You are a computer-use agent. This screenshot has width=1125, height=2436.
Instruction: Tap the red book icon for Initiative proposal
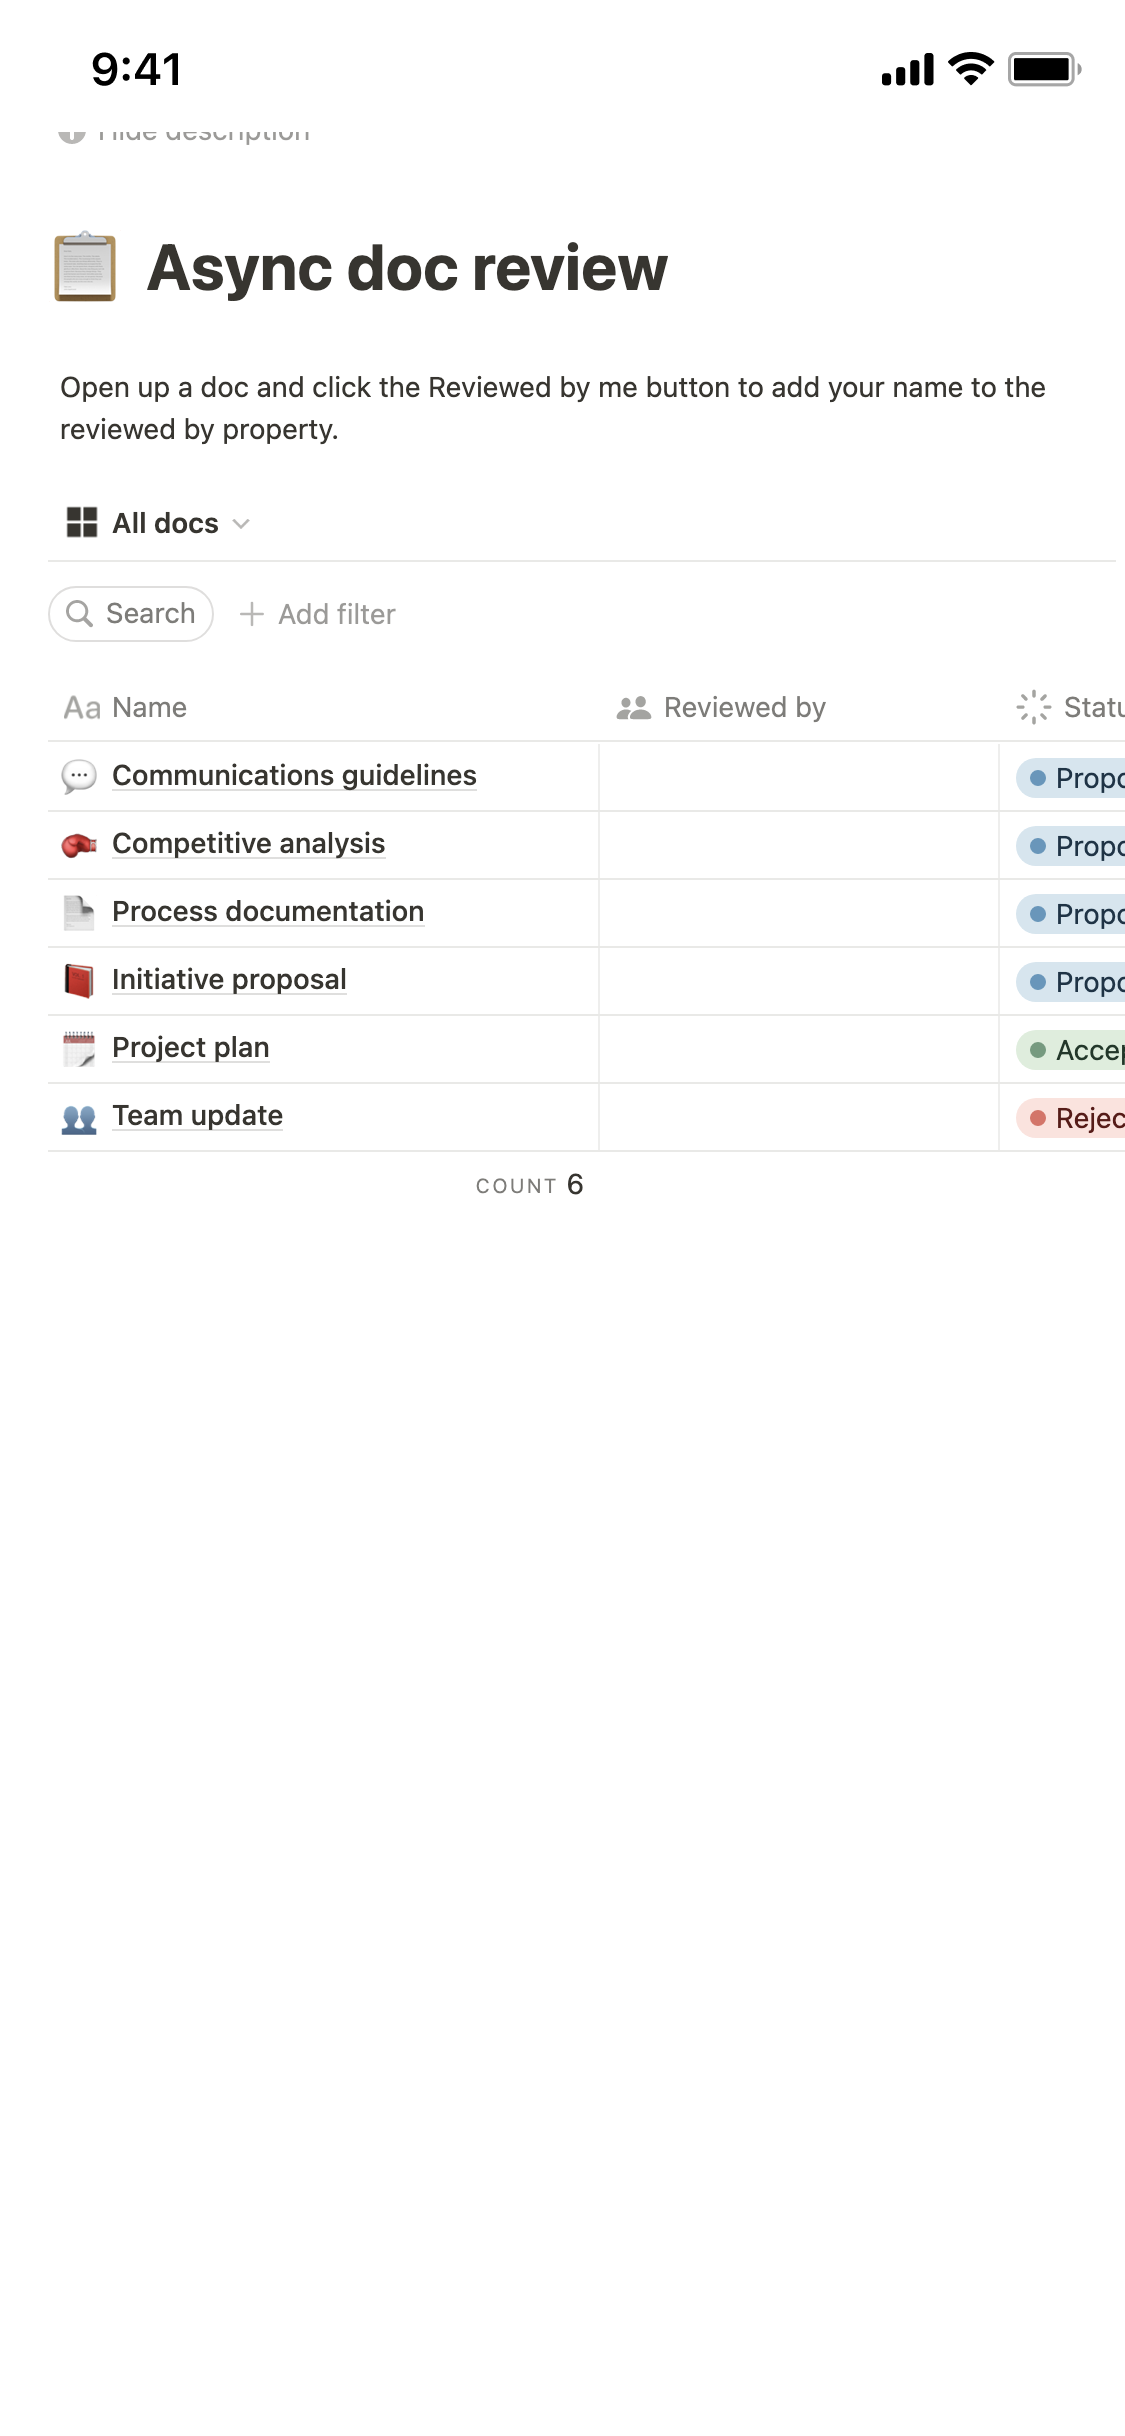[79, 980]
